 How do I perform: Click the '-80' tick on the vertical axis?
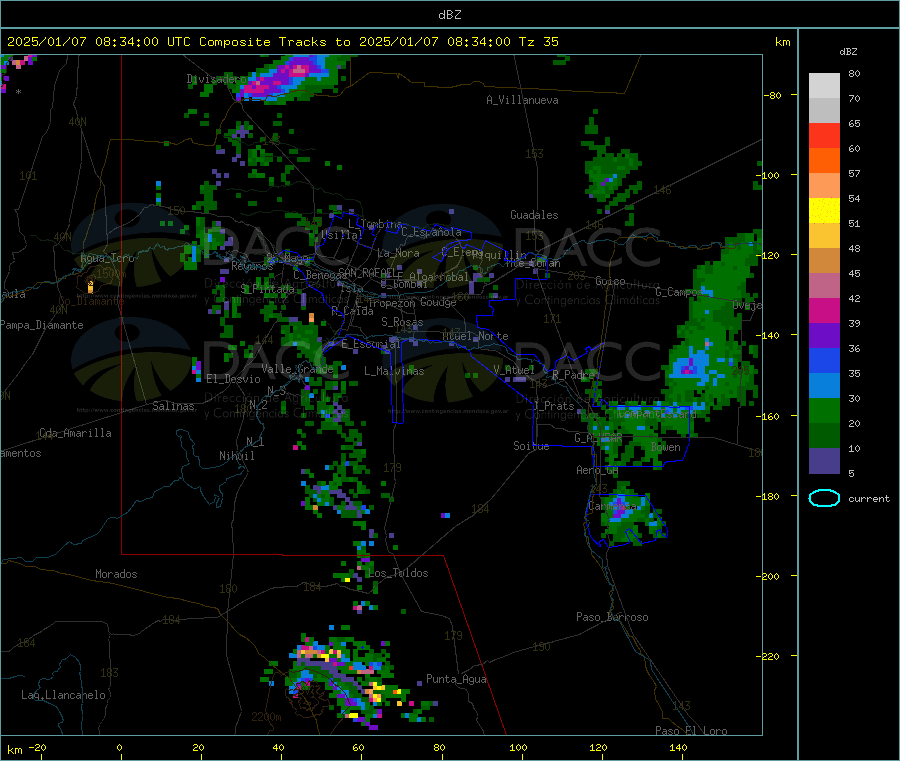click(773, 95)
